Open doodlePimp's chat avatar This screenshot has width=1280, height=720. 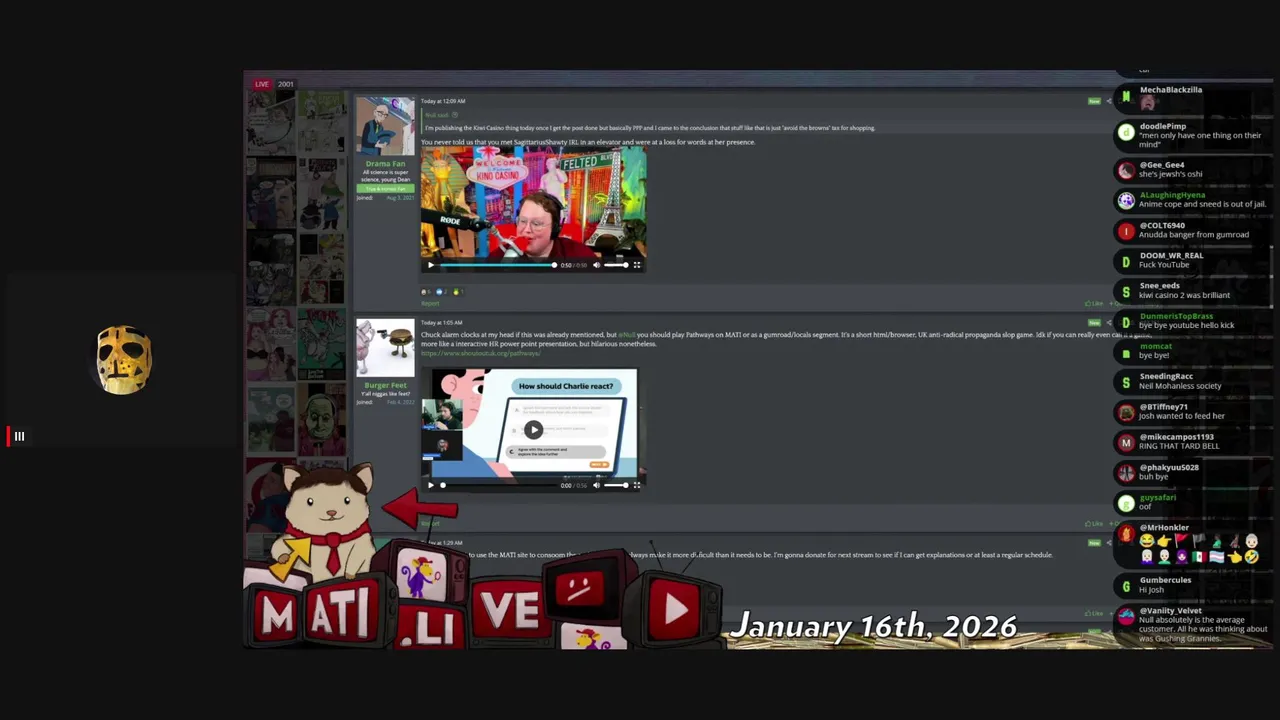1126,132
